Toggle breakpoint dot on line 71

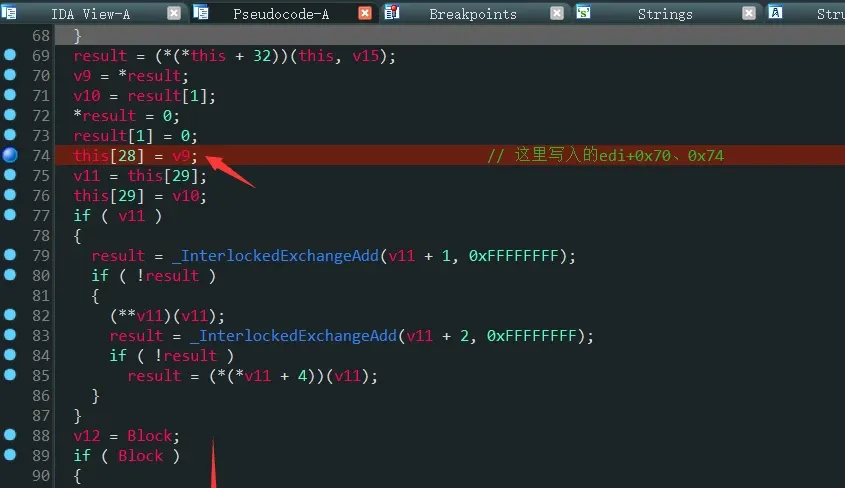pos(10,94)
